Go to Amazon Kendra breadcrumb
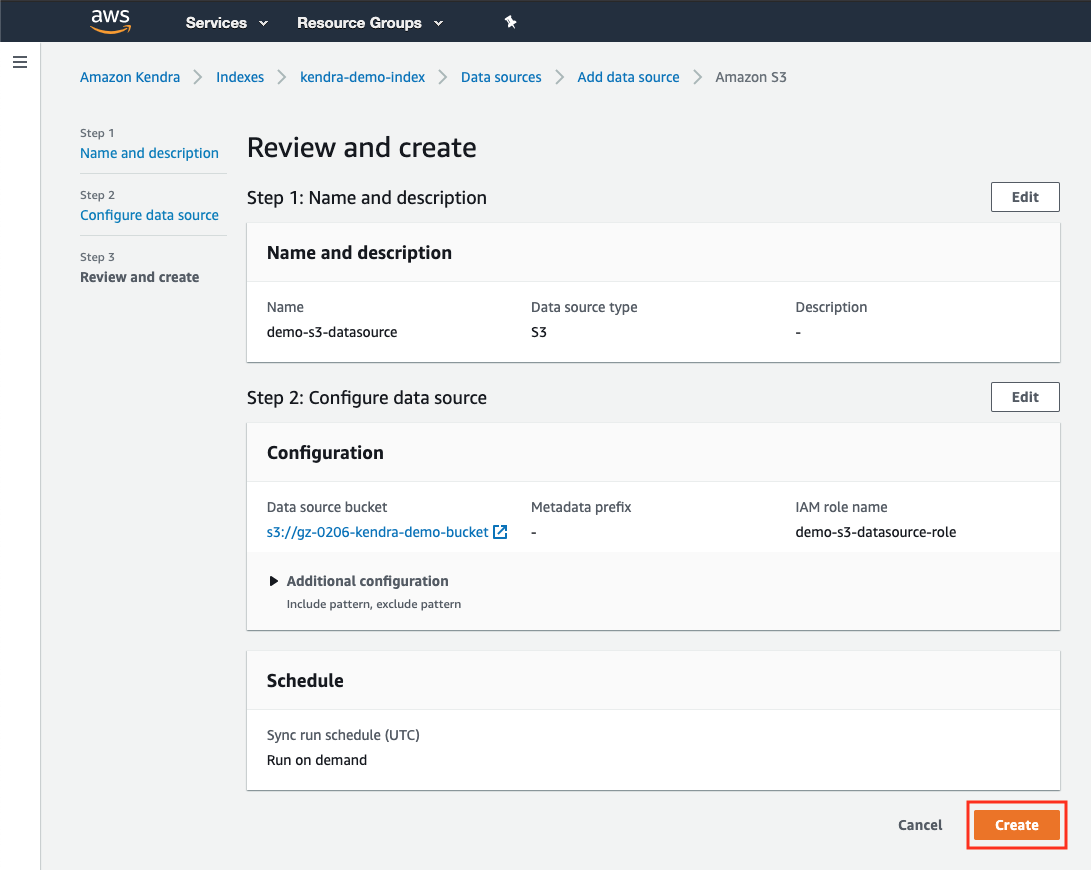Image resolution: width=1091 pixels, height=870 pixels. tap(130, 77)
